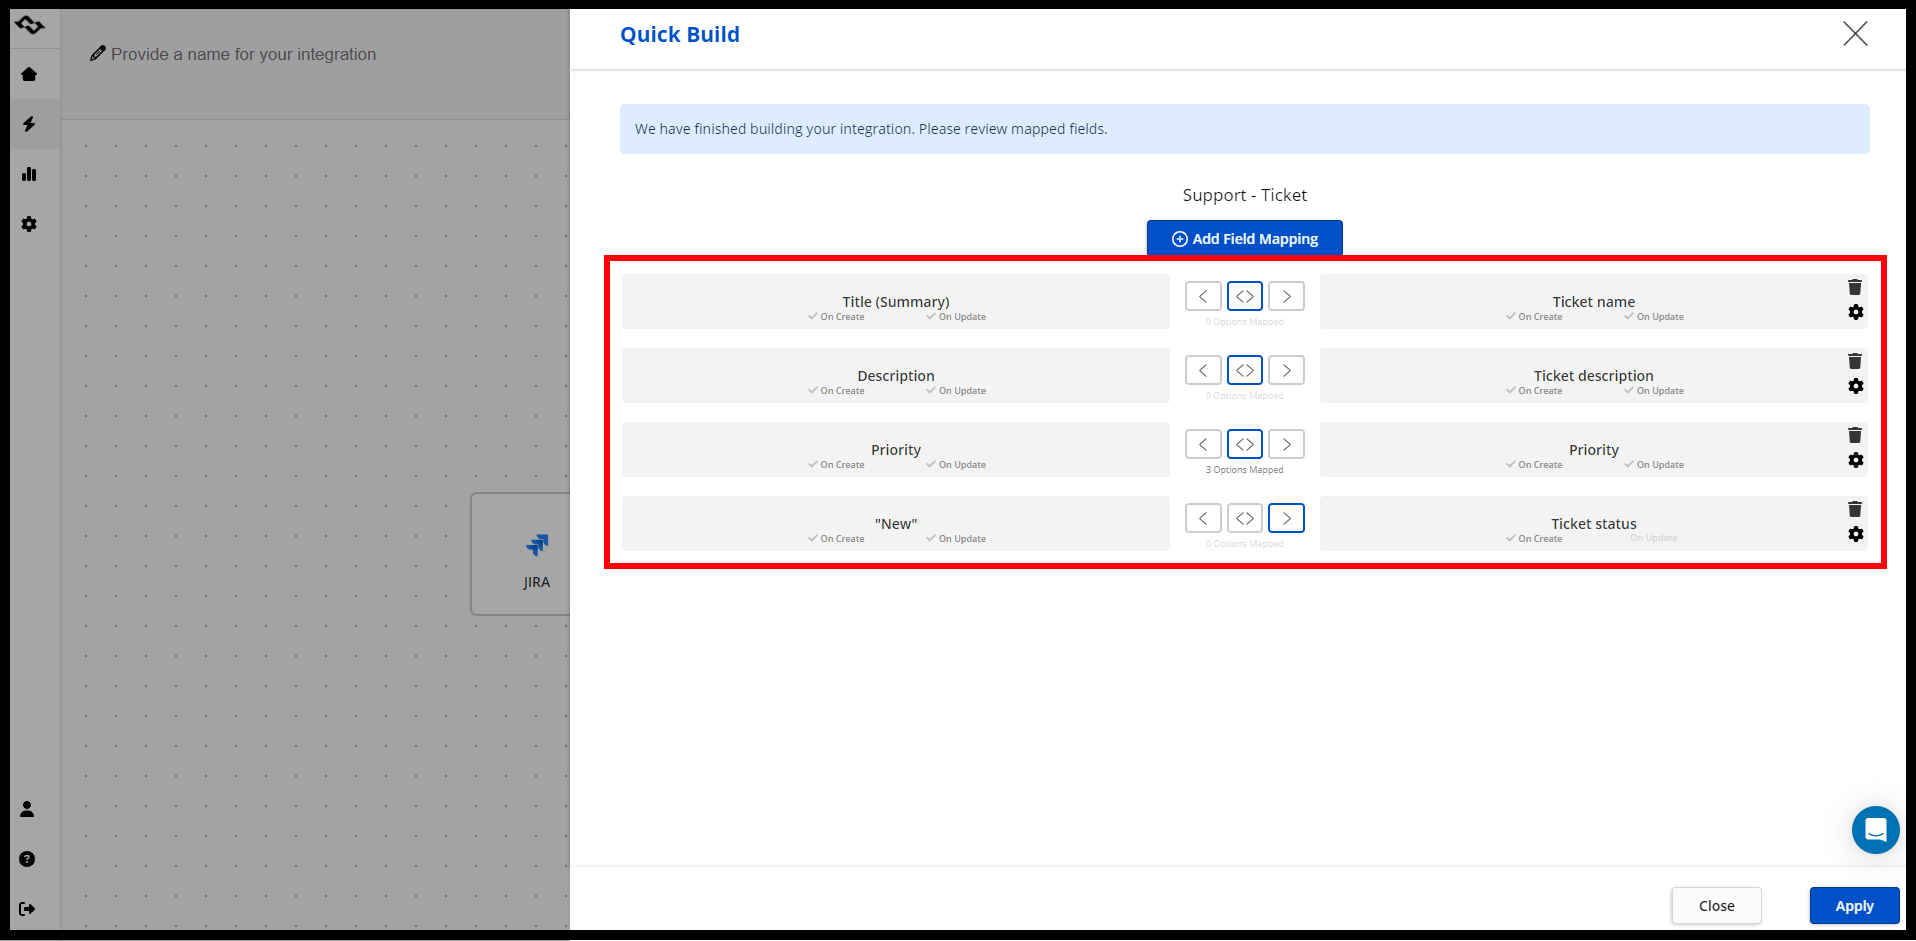Screen dimensions: 1916x941
Task: Click the user profile icon in sidebar
Action: 27,809
